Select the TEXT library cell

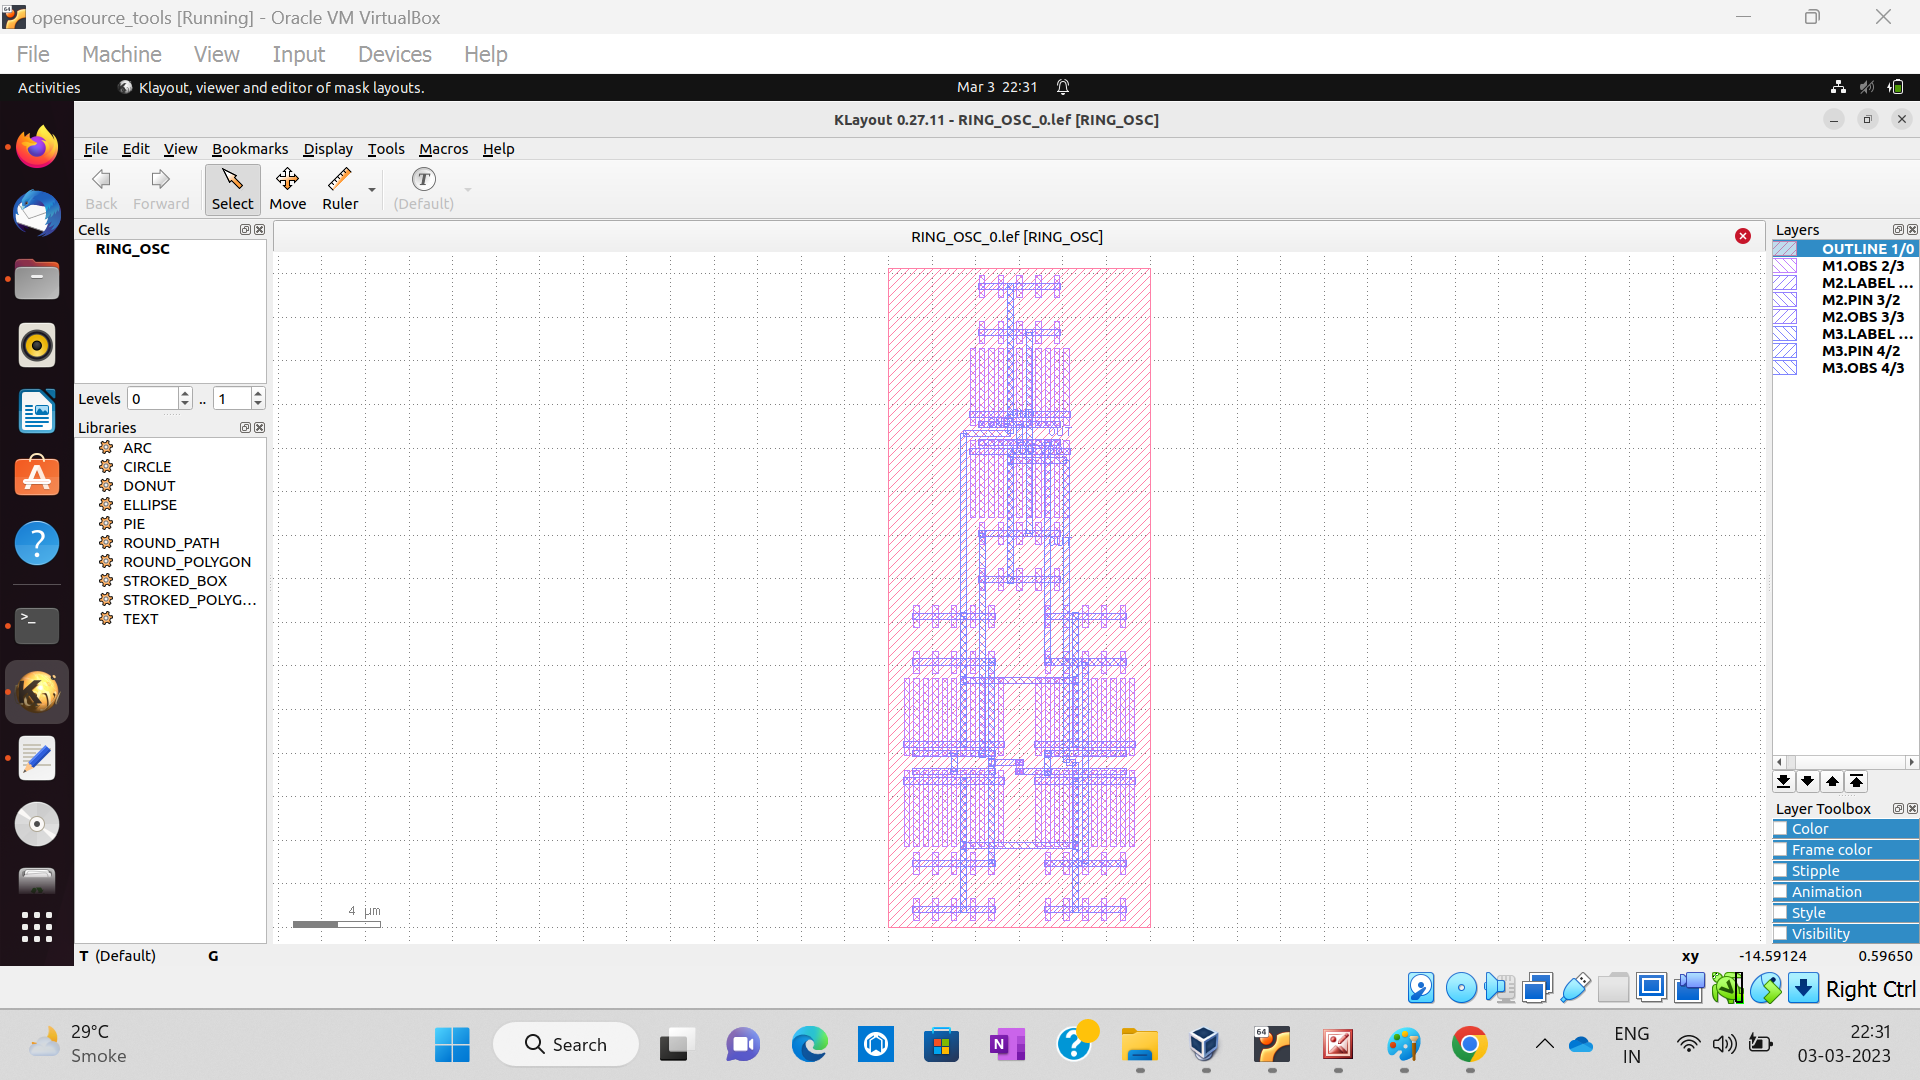tap(140, 619)
